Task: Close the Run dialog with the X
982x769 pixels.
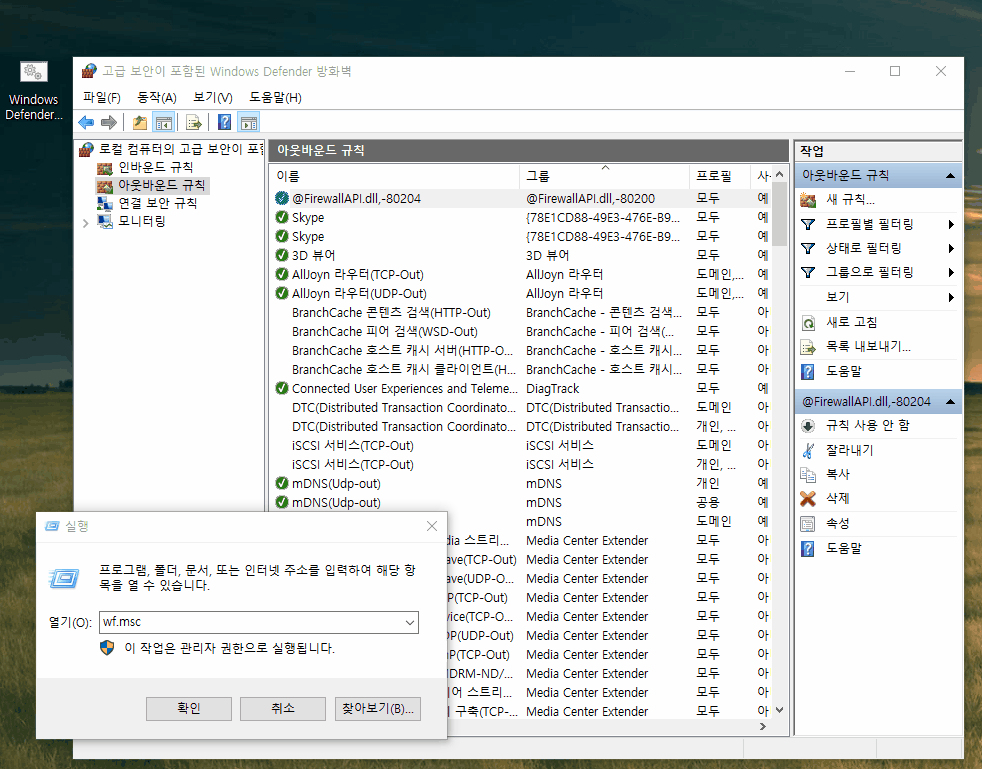Action: pos(432,526)
